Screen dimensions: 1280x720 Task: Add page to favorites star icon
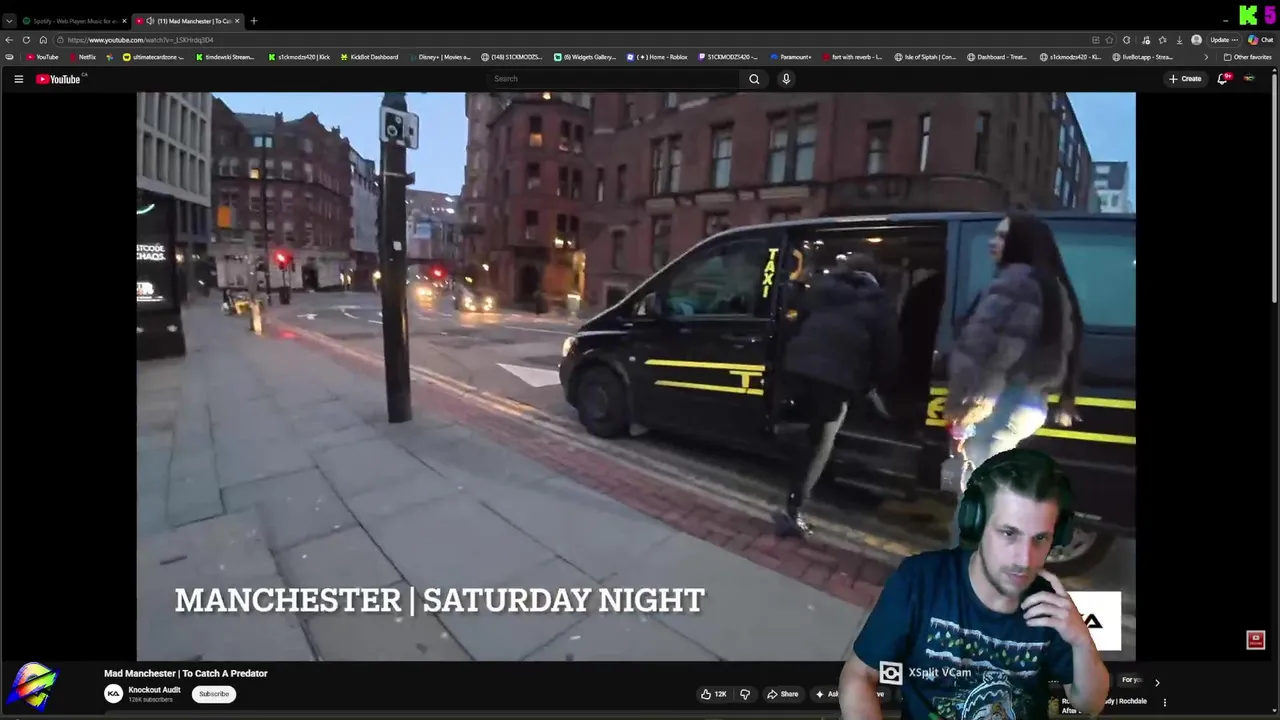(1110, 40)
